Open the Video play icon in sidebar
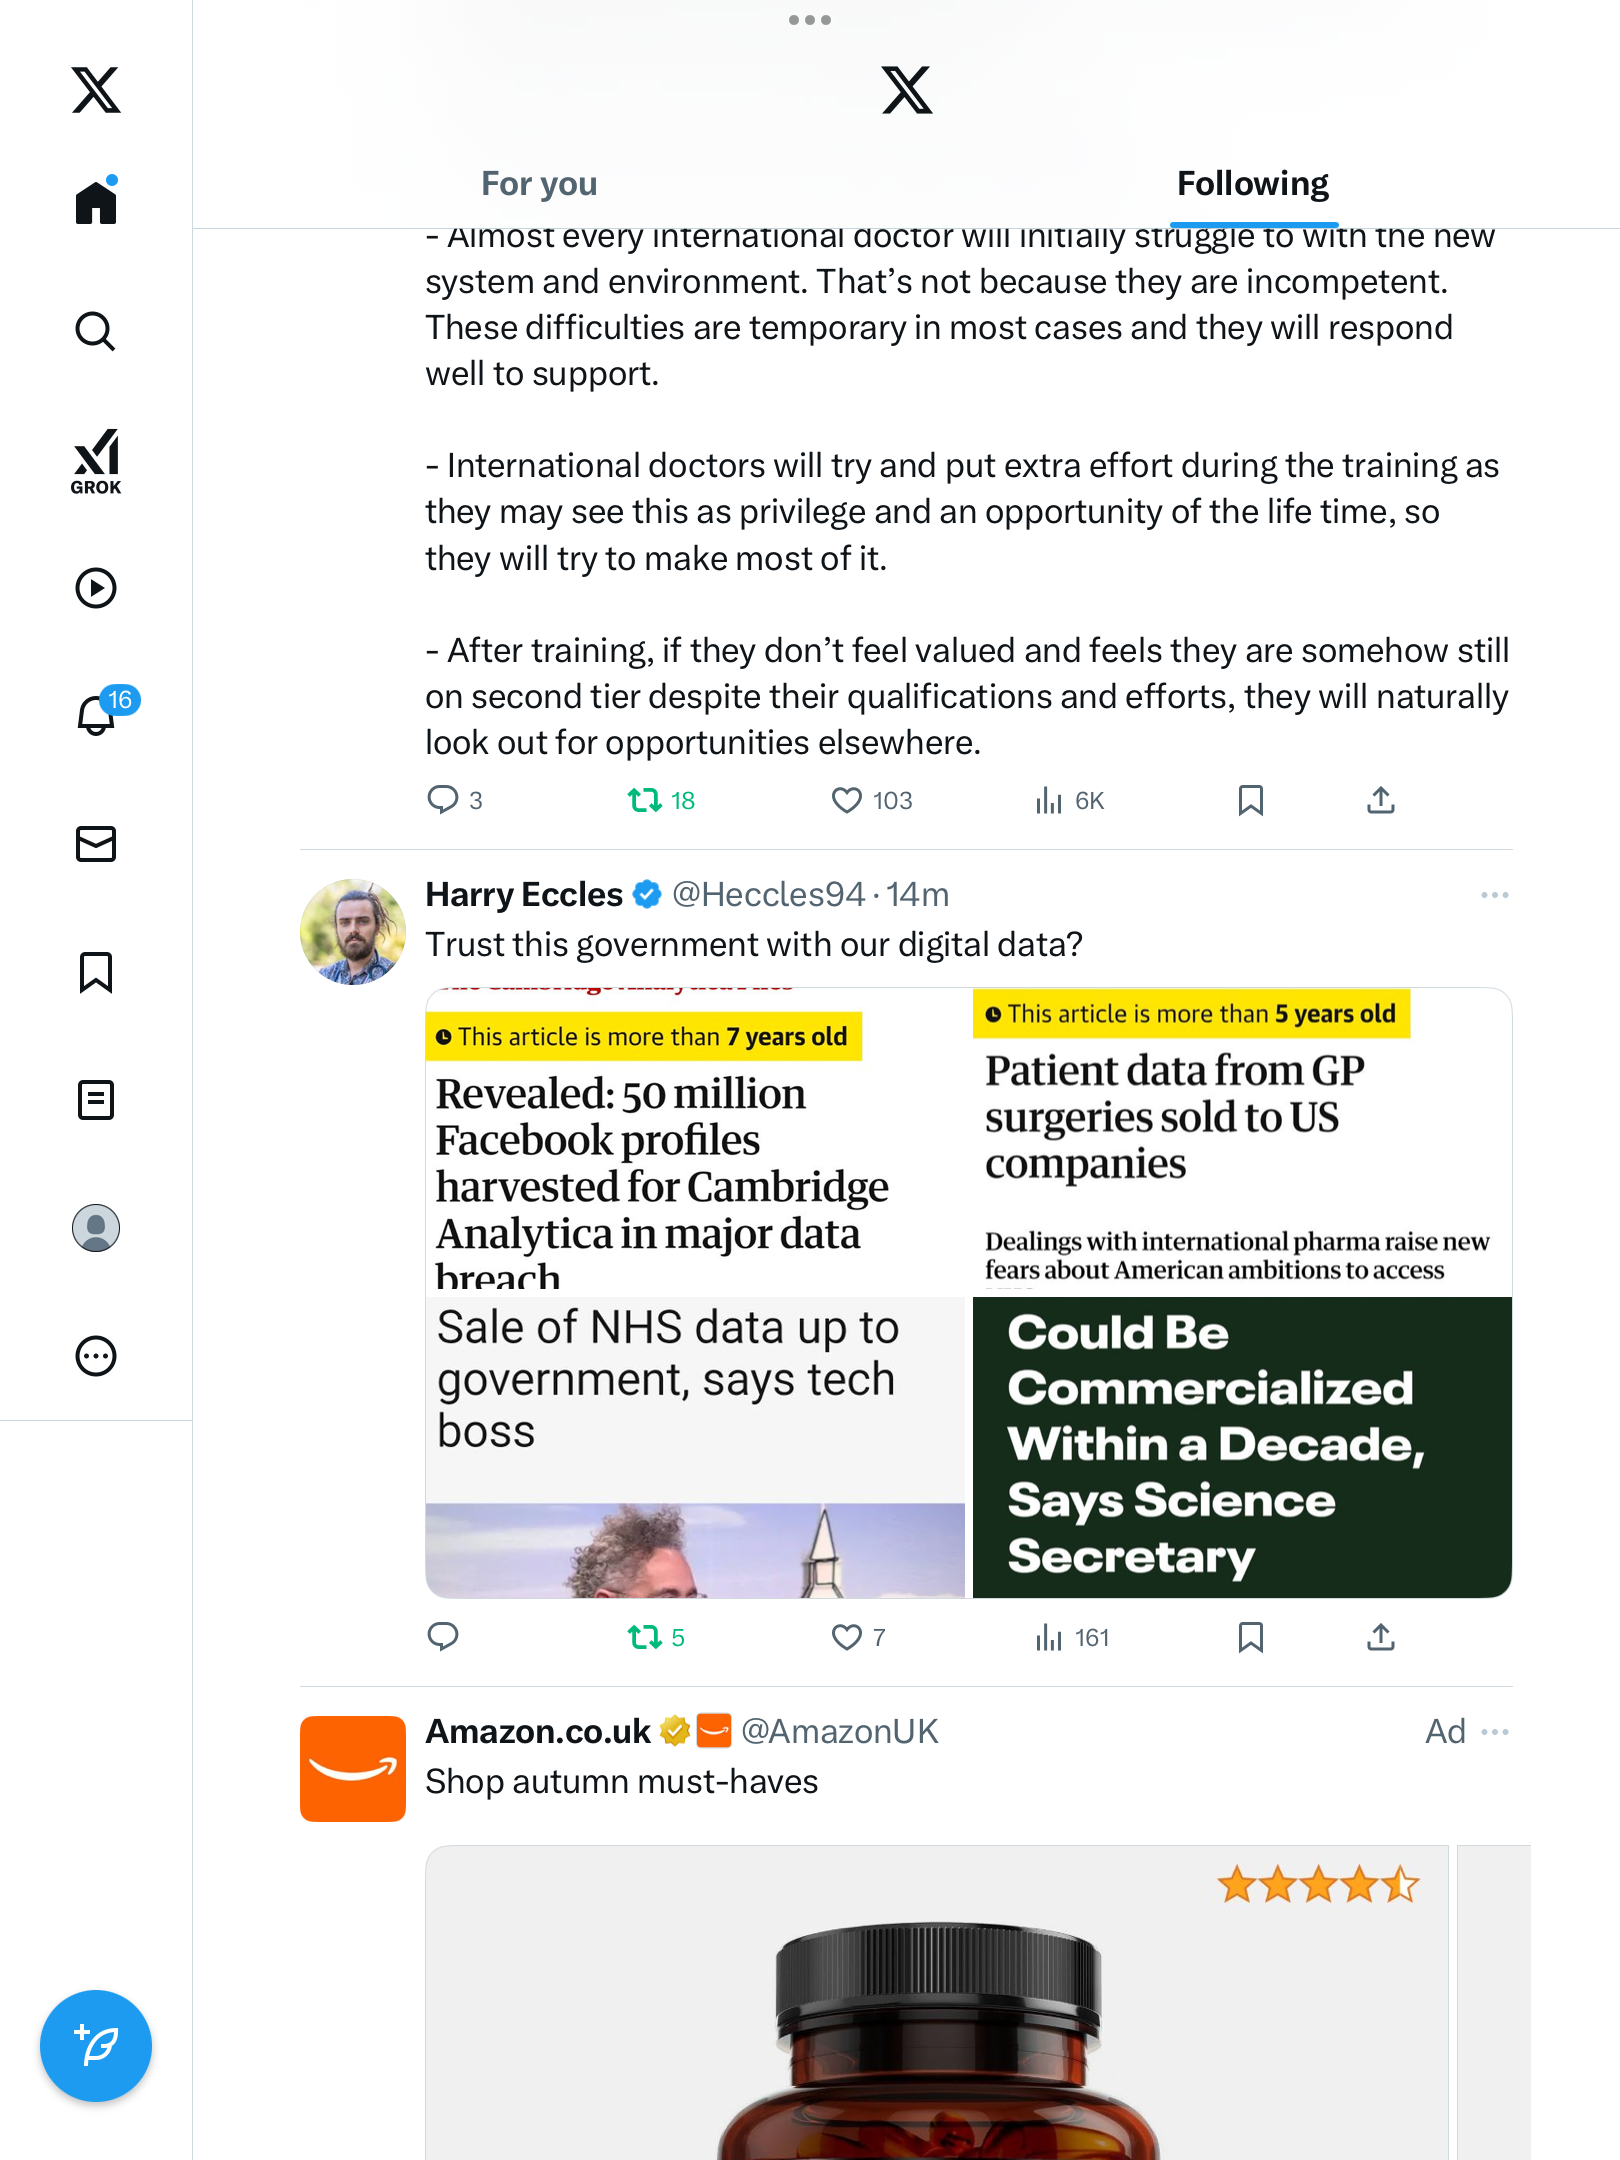The width and height of the screenshot is (1620, 2160). (96, 588)
